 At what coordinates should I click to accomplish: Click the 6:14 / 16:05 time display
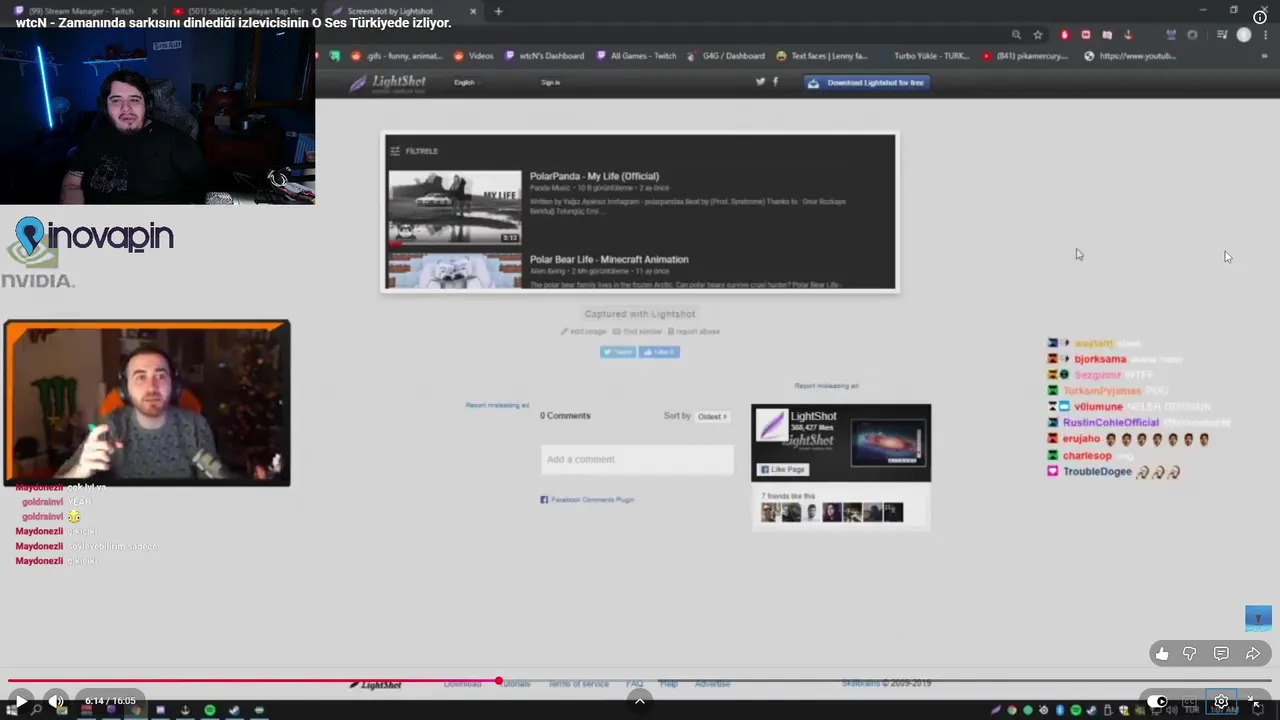pos(110,701)
